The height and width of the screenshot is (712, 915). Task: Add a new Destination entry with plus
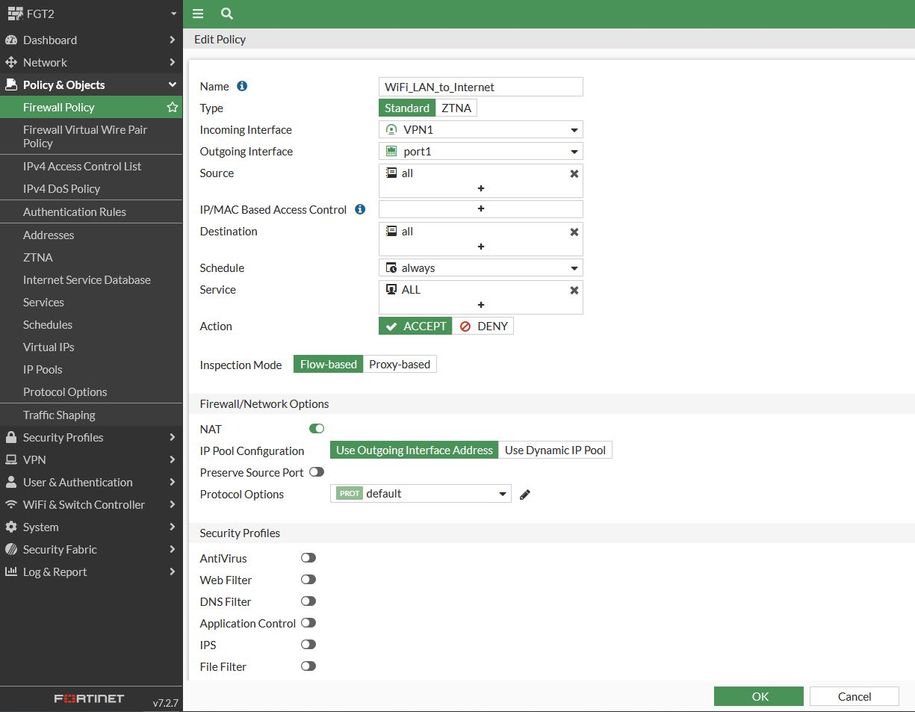481,246
